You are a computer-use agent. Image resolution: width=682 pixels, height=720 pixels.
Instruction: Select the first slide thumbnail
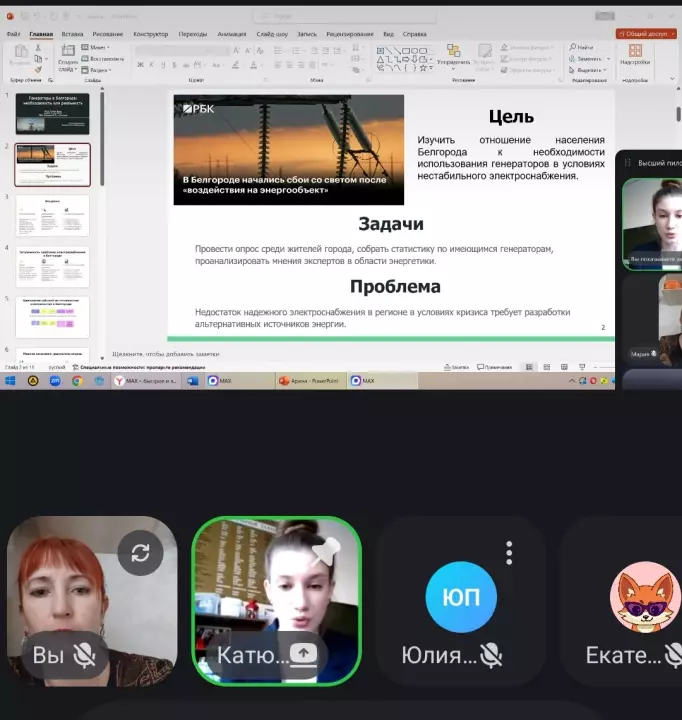tap(52, 114)
